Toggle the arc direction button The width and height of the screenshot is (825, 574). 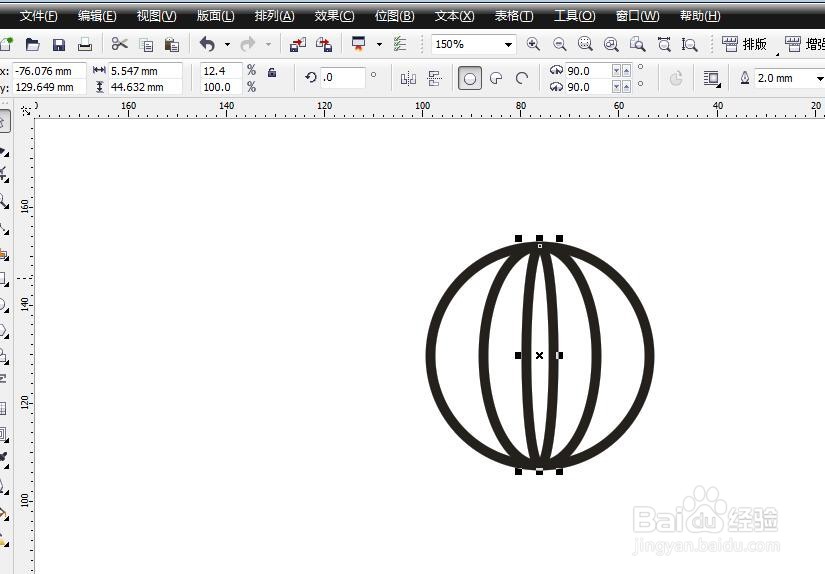(x=676, y=79)
